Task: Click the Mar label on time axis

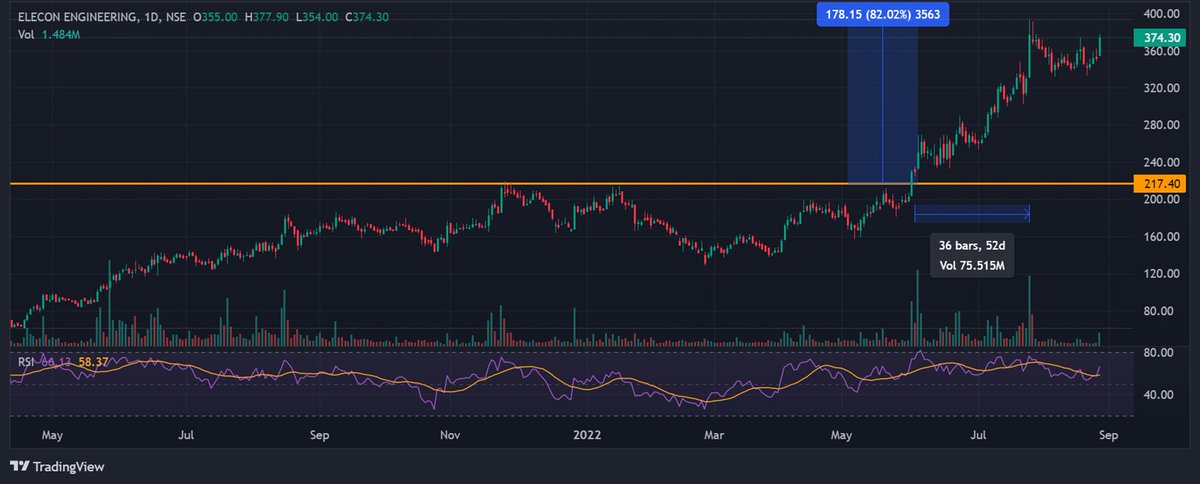Action: coord(713,436)
